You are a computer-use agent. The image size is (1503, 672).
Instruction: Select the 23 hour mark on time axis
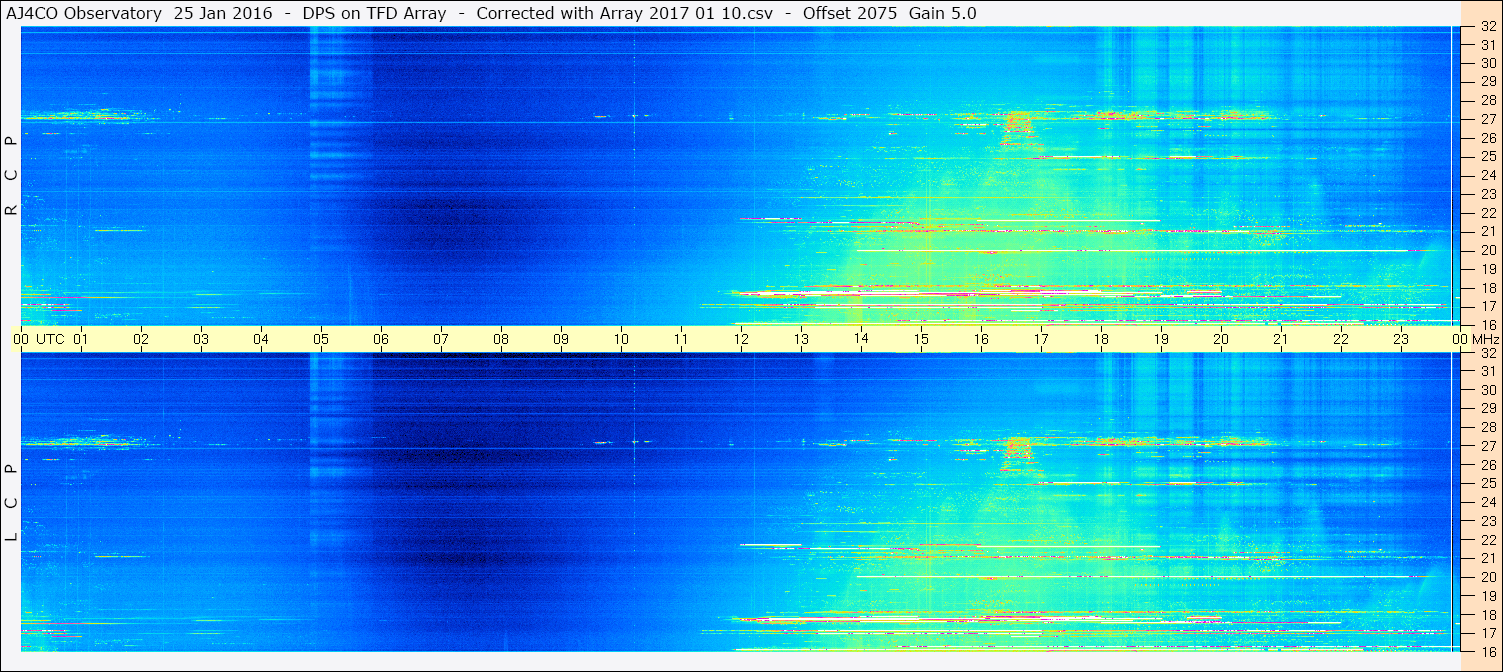tap(1401, 339)
